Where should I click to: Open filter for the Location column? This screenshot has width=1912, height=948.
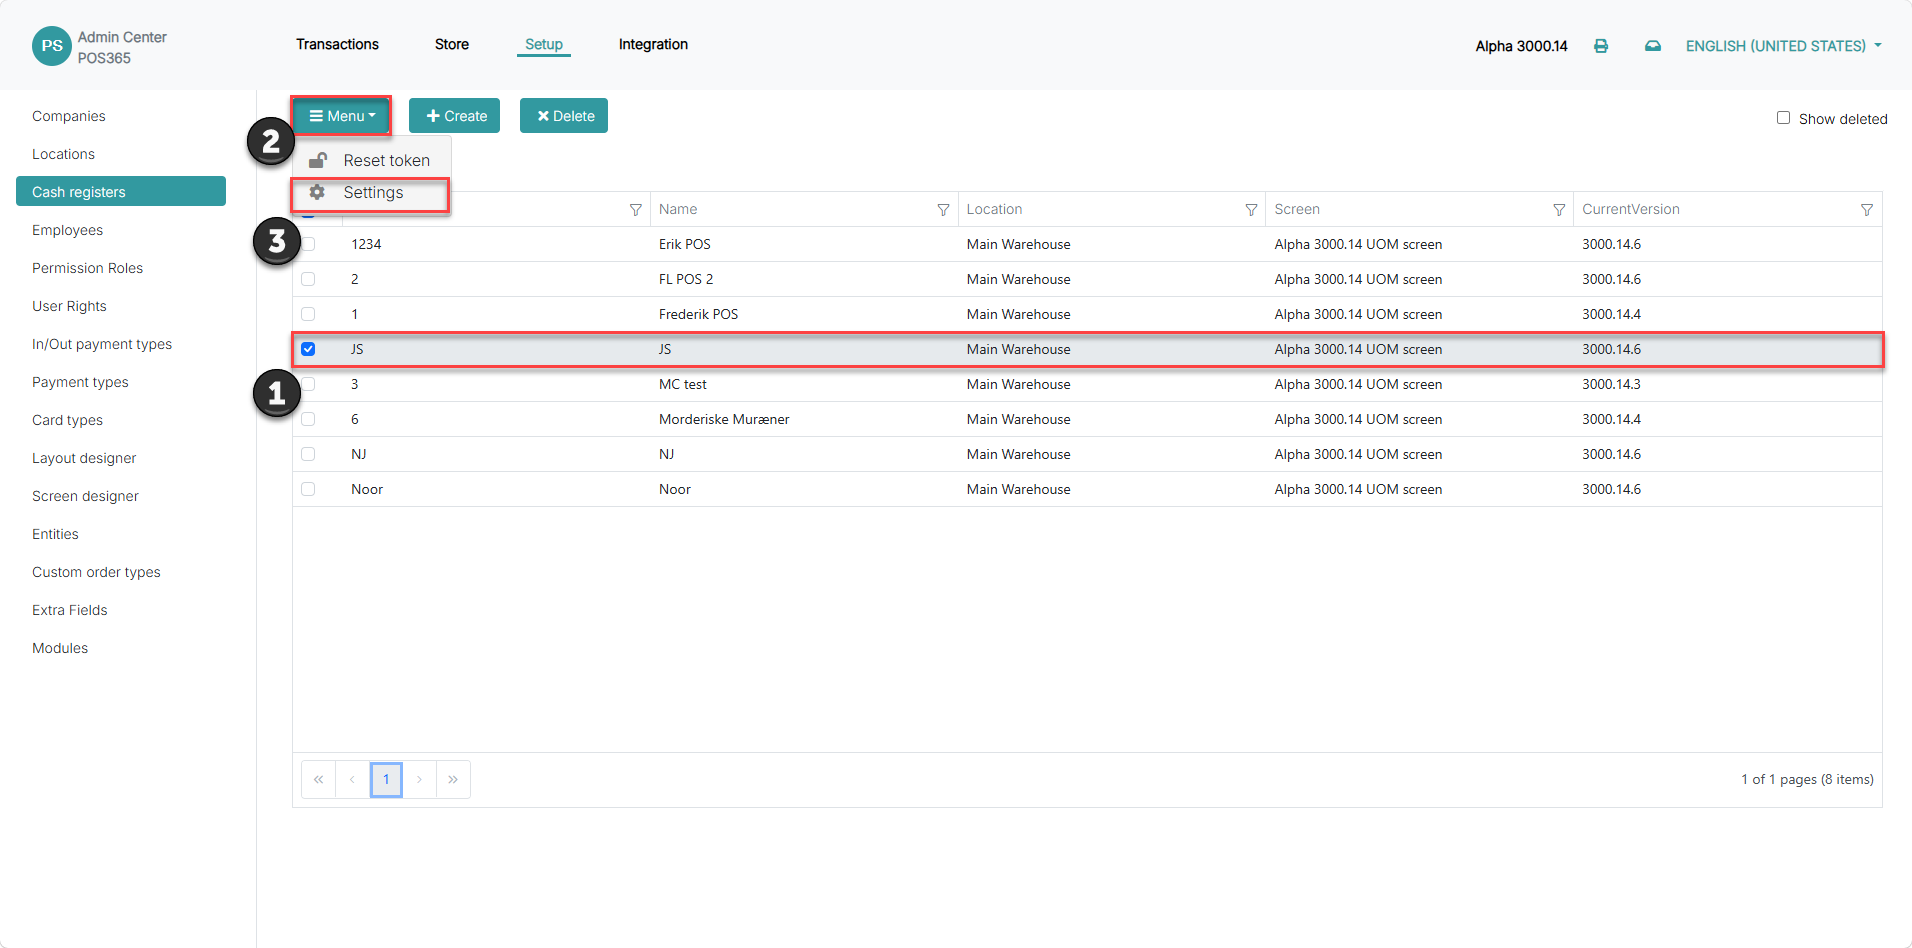(1251, 210)
